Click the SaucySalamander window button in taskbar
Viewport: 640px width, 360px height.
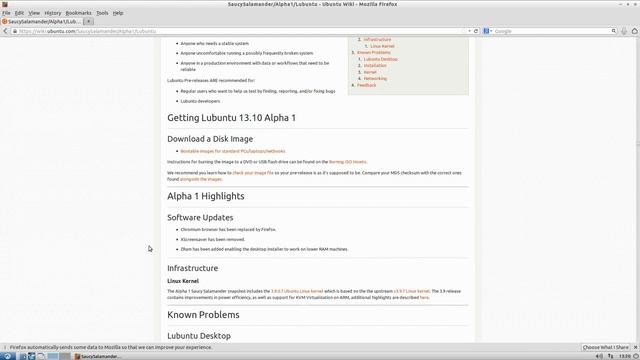pos(98,356)
